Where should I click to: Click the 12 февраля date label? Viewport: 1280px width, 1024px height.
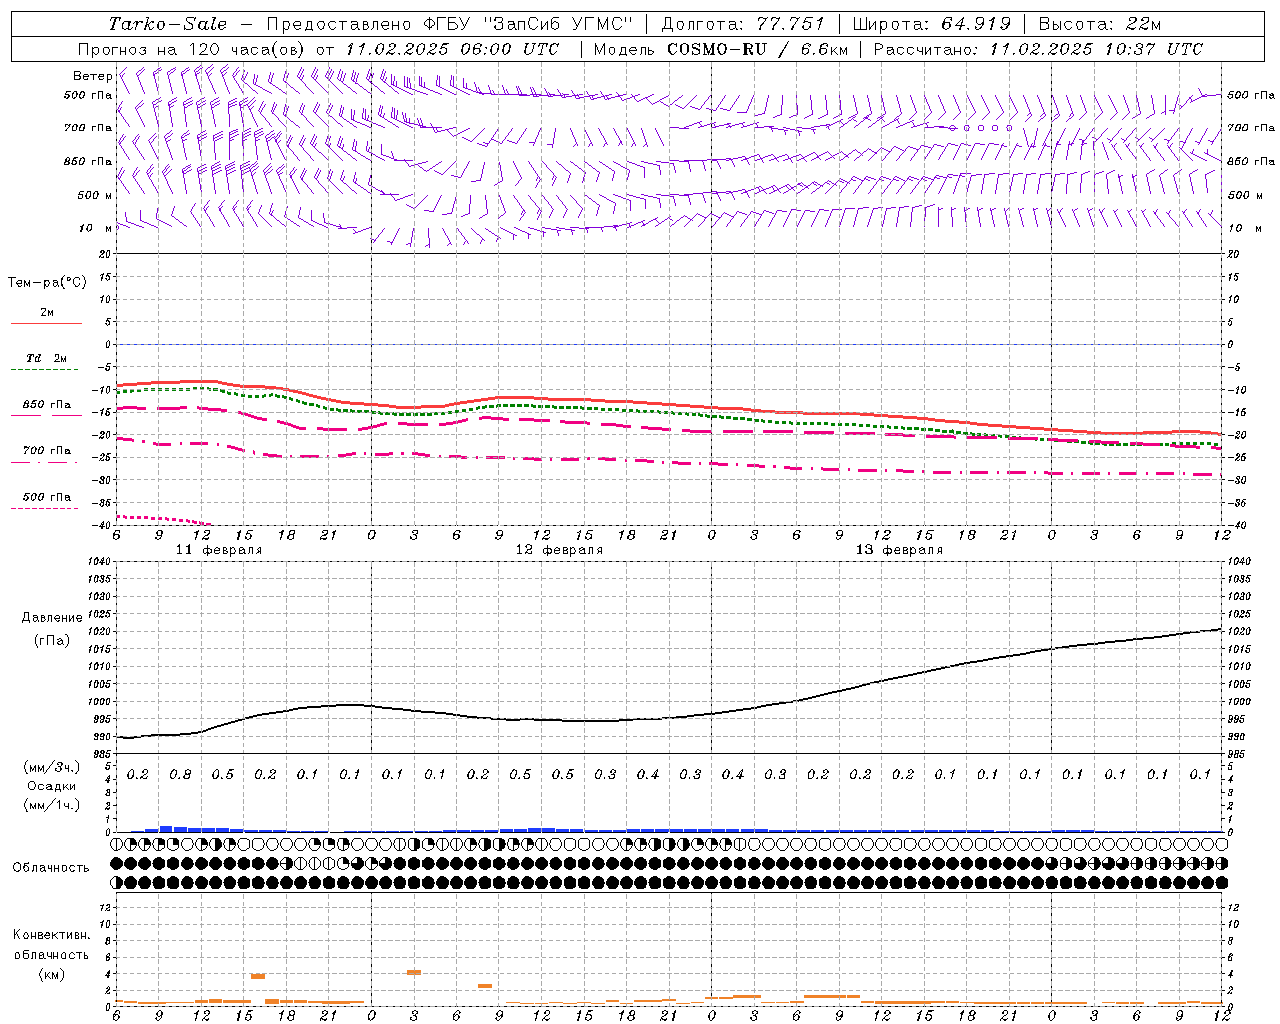(559, 550)
